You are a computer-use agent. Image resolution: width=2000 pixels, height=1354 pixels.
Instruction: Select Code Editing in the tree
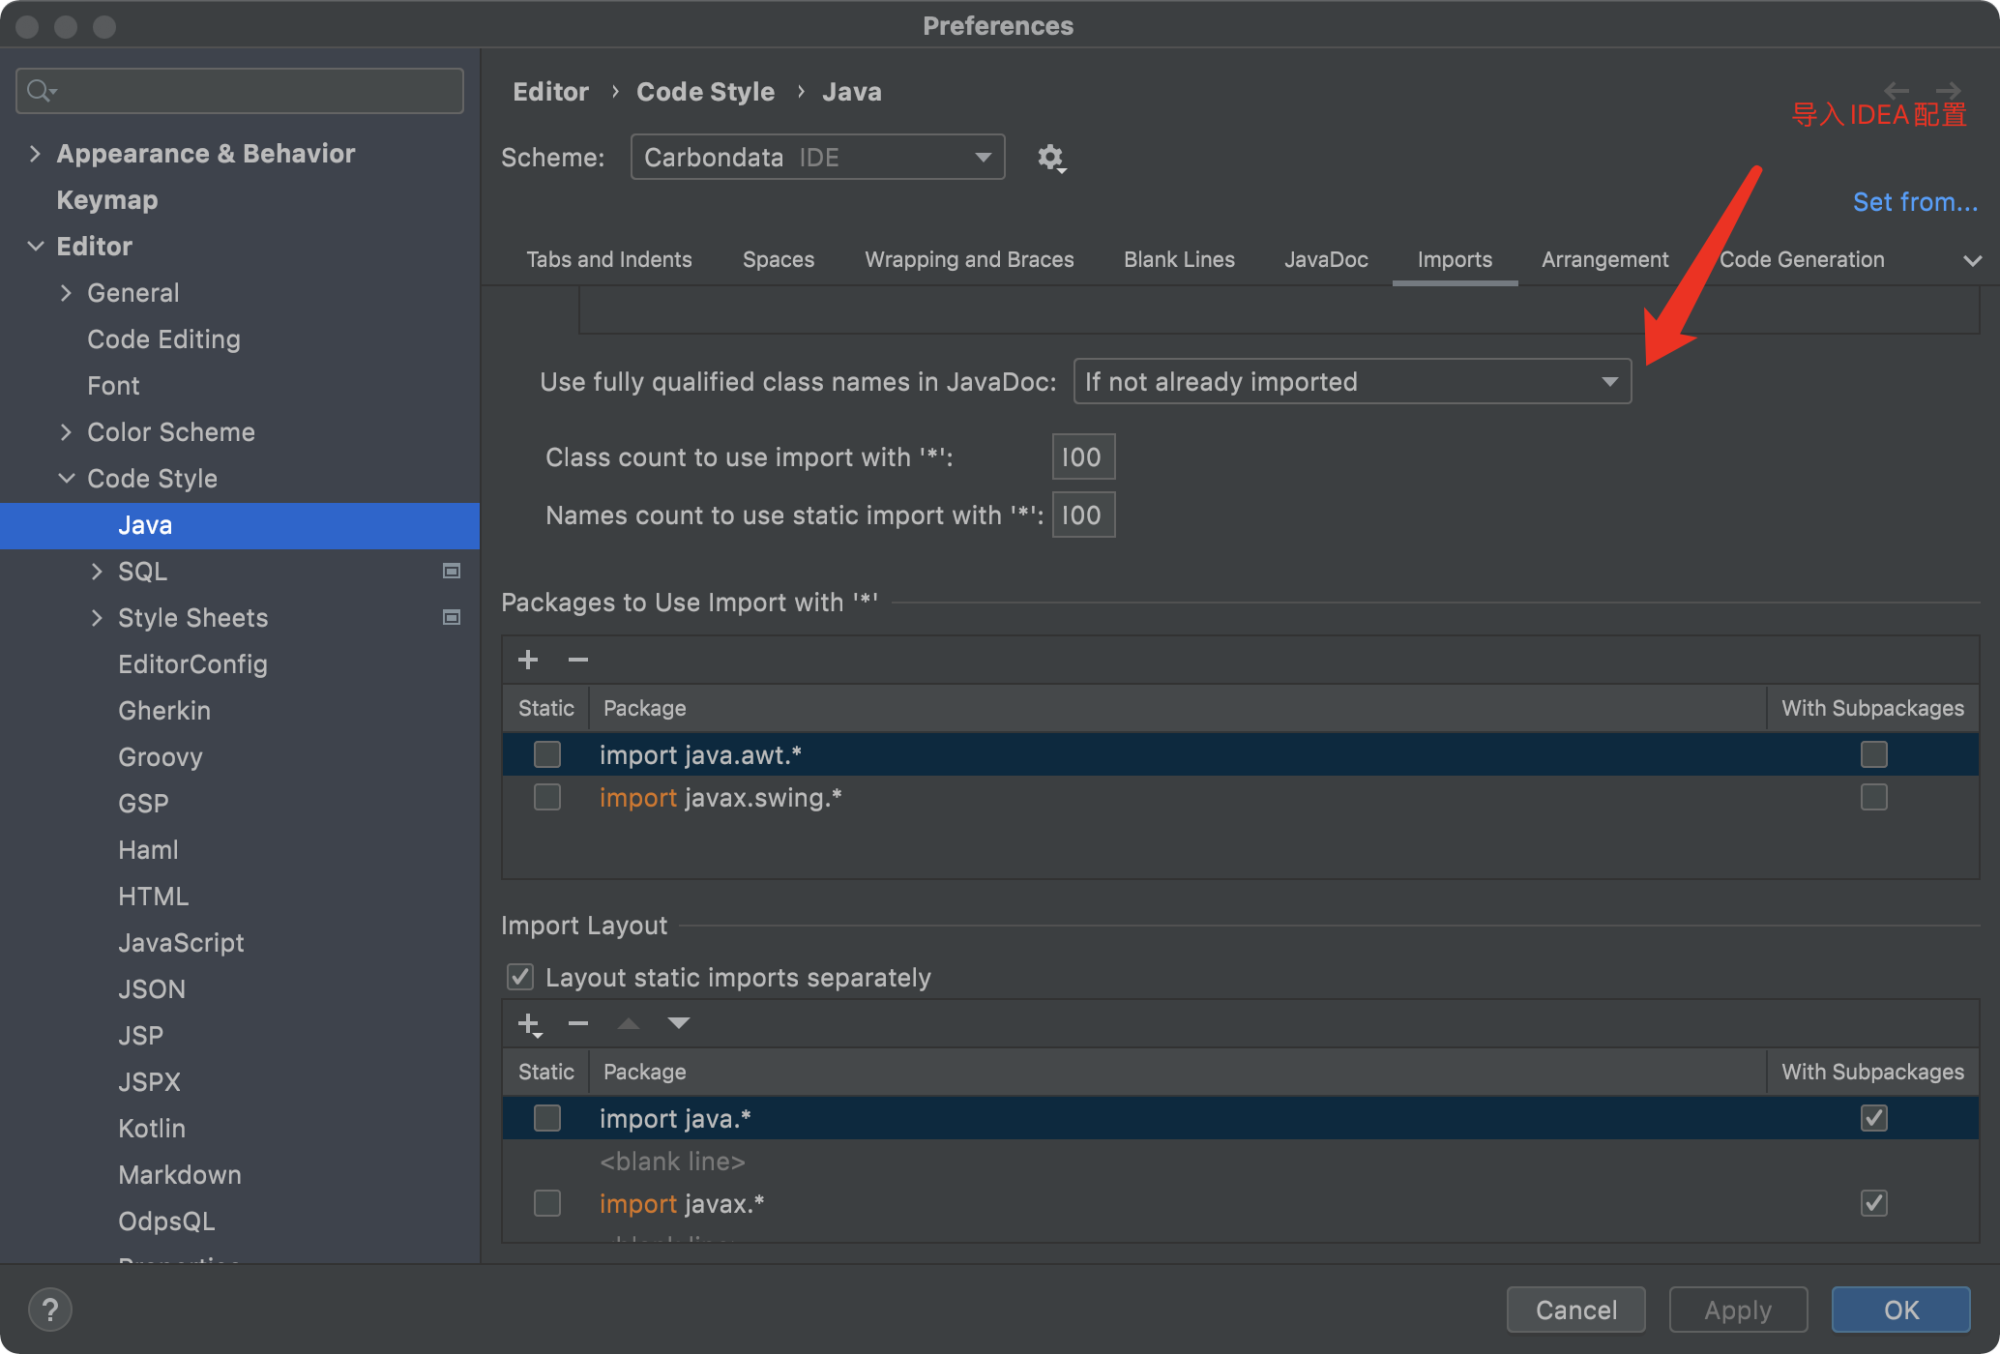pyautogui.click(x=164, y=339)
